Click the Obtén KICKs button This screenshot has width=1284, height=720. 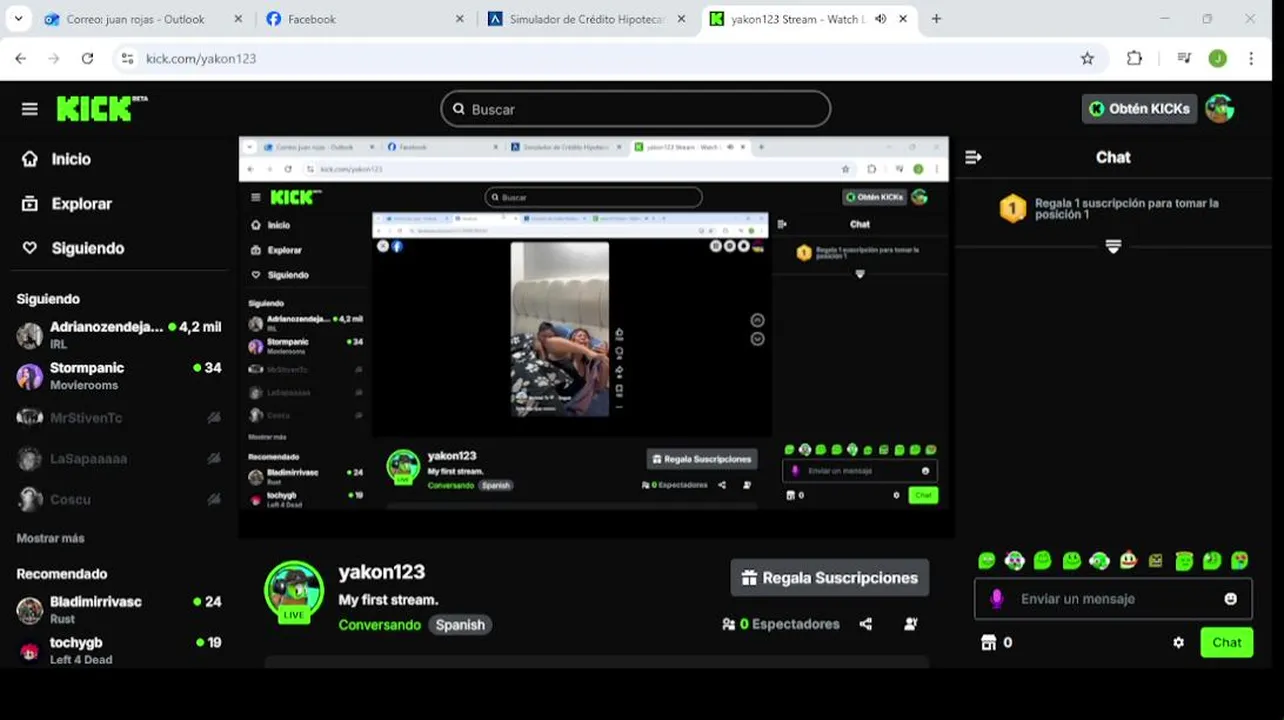click(x=1139, y=109)
